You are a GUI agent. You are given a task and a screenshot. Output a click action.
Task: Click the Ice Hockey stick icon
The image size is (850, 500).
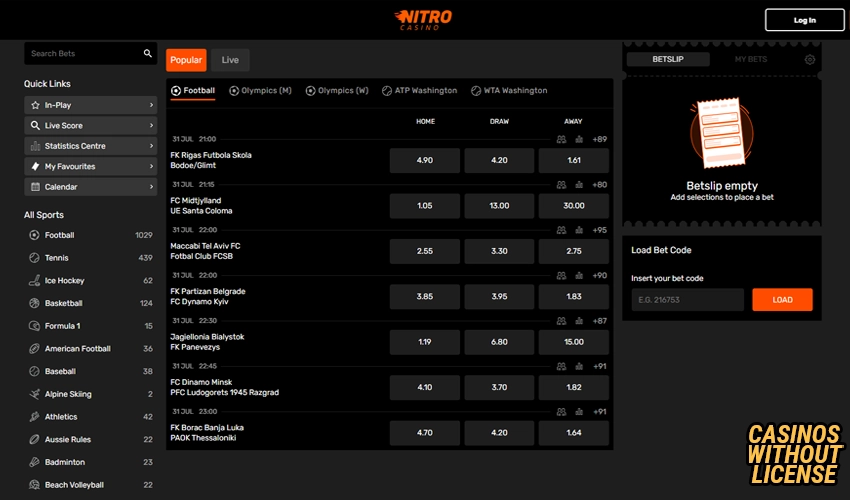pos(34,280)
